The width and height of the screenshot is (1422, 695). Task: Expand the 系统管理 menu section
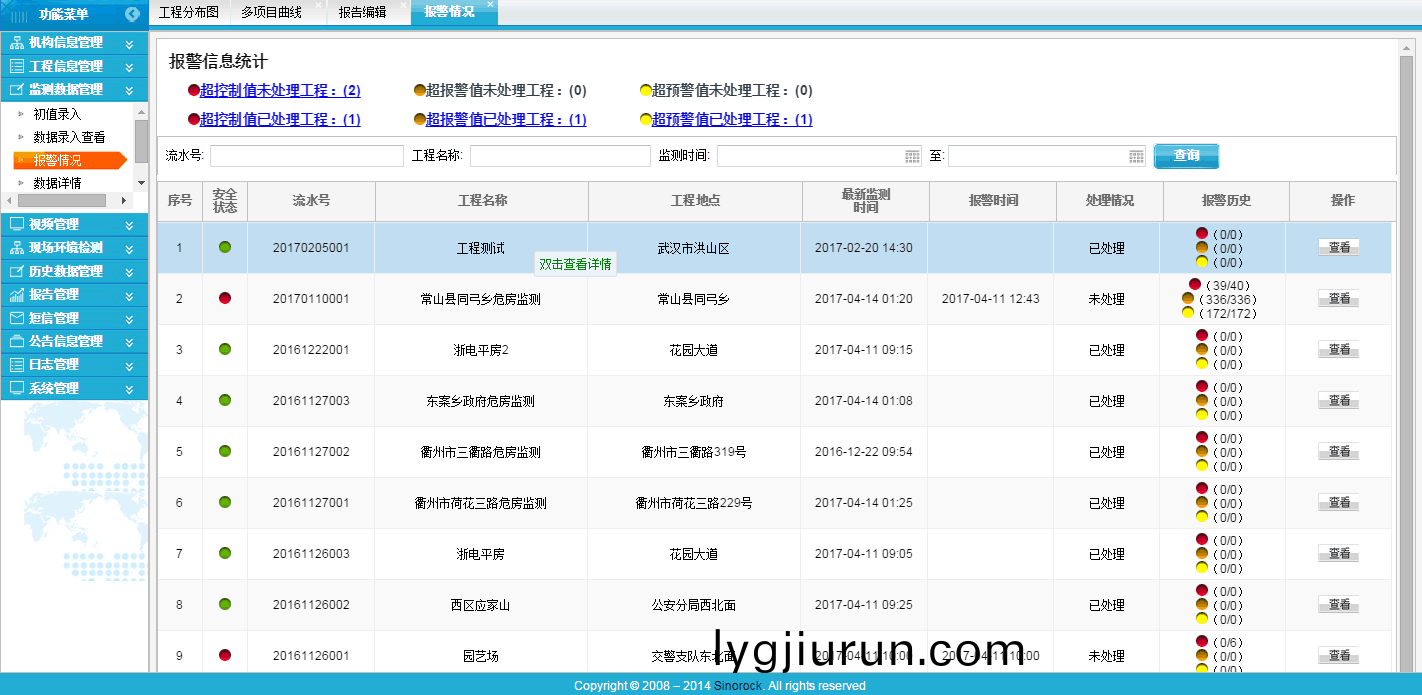point(129,388)
